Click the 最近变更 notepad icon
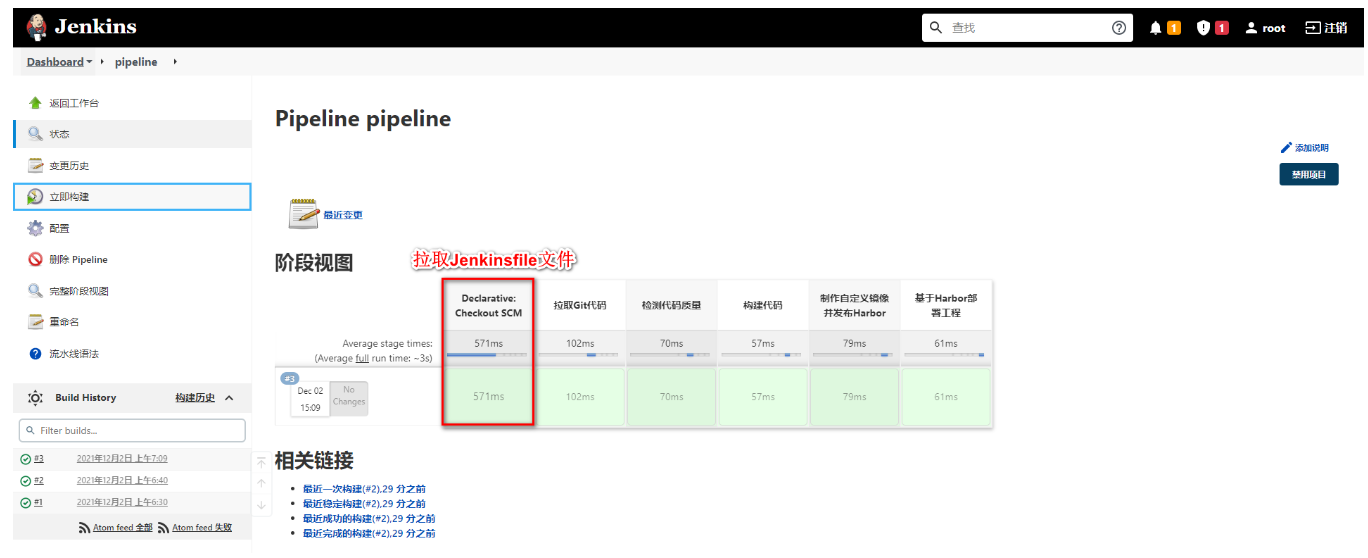This screenshot has width=1368, height=558. 304,214
